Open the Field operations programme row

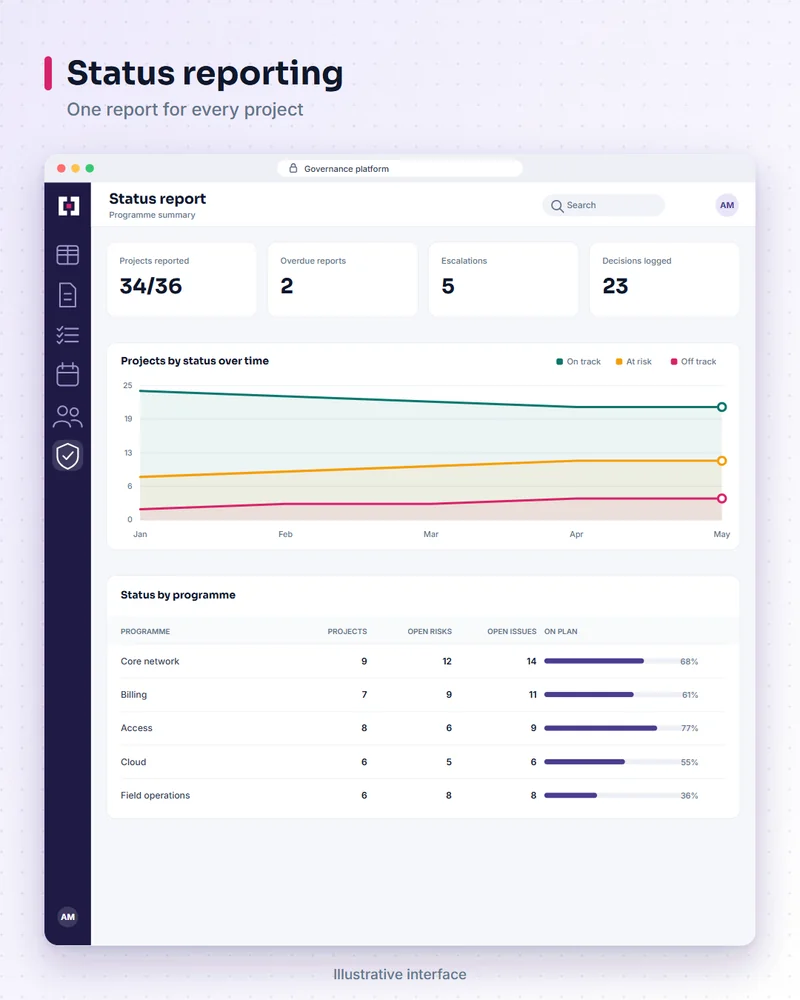[423, 795]
